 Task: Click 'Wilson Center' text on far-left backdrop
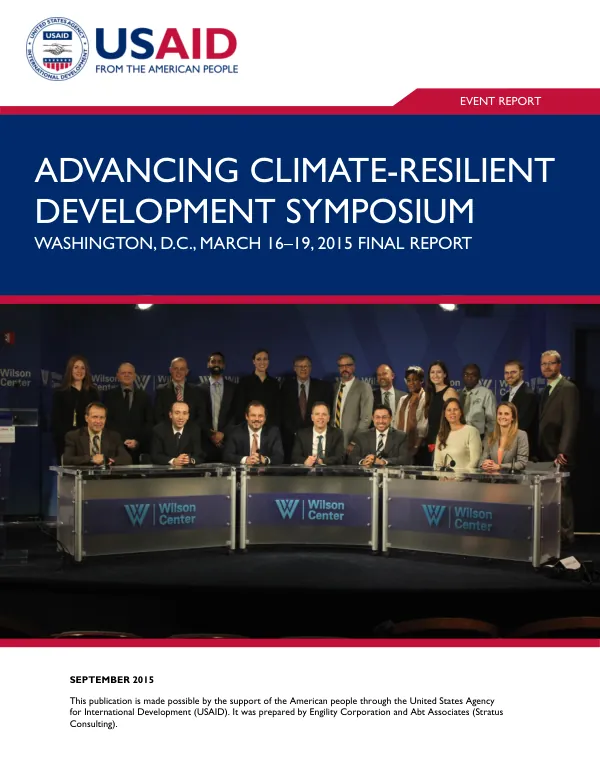click(x=15, y=378)
